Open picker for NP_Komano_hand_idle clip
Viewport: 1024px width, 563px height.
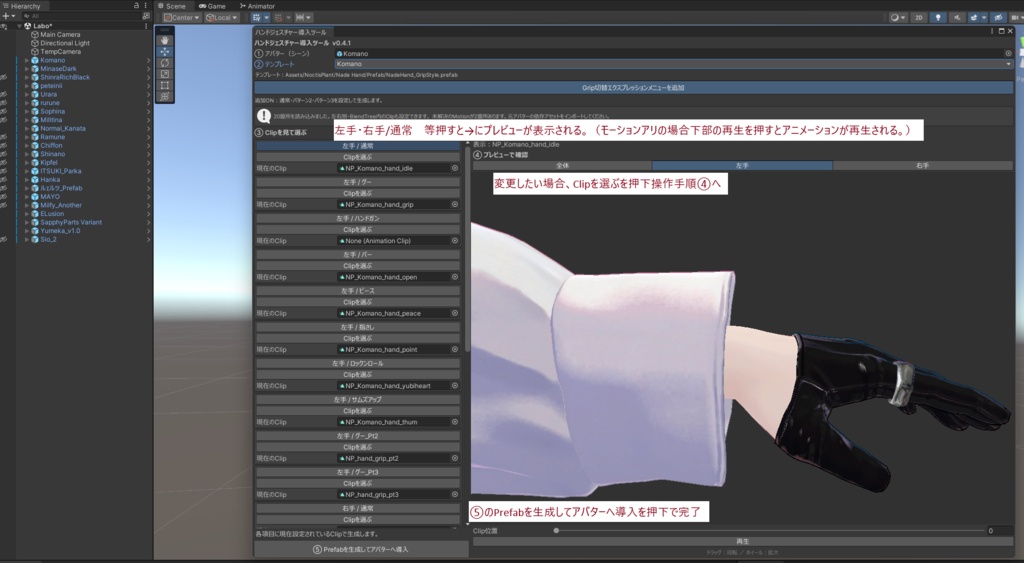455,168
